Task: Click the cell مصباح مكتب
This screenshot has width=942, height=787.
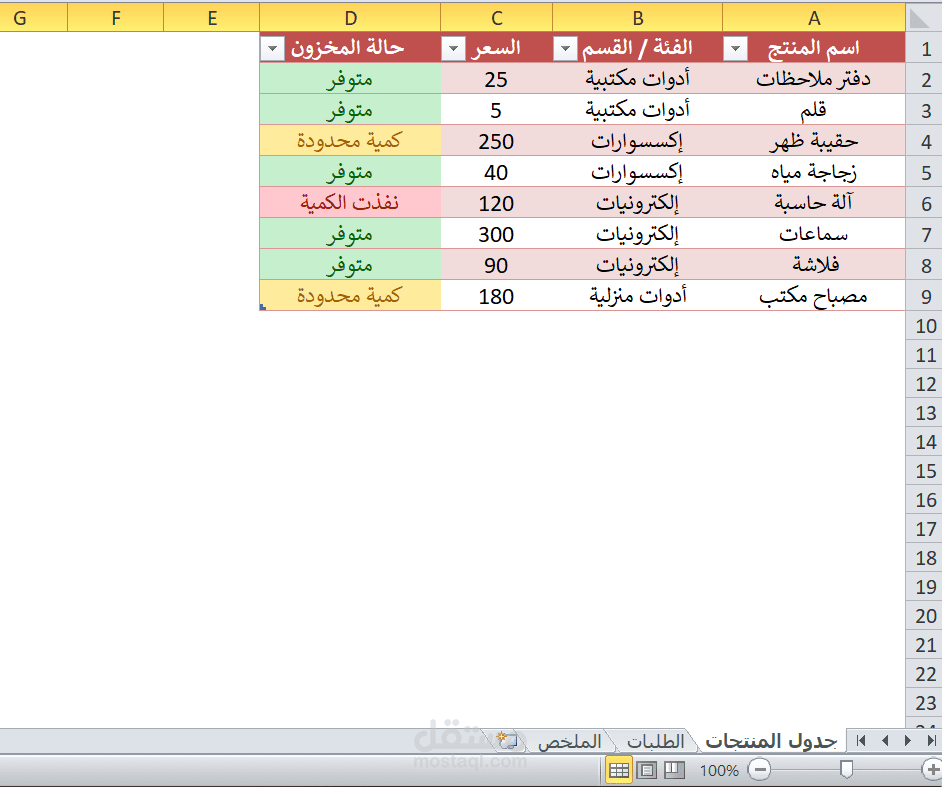Action: [814, 296]
